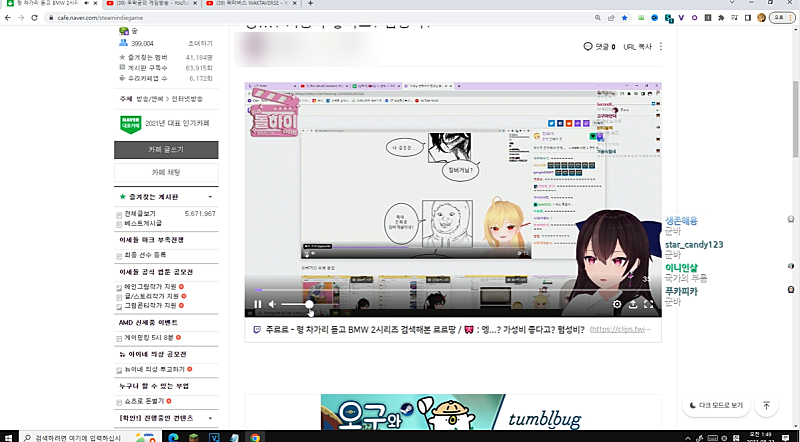The width and height of the screenshot is (800, 442).
Task: Open the 전체글보기 board
Action: click(x=140, y=213)
